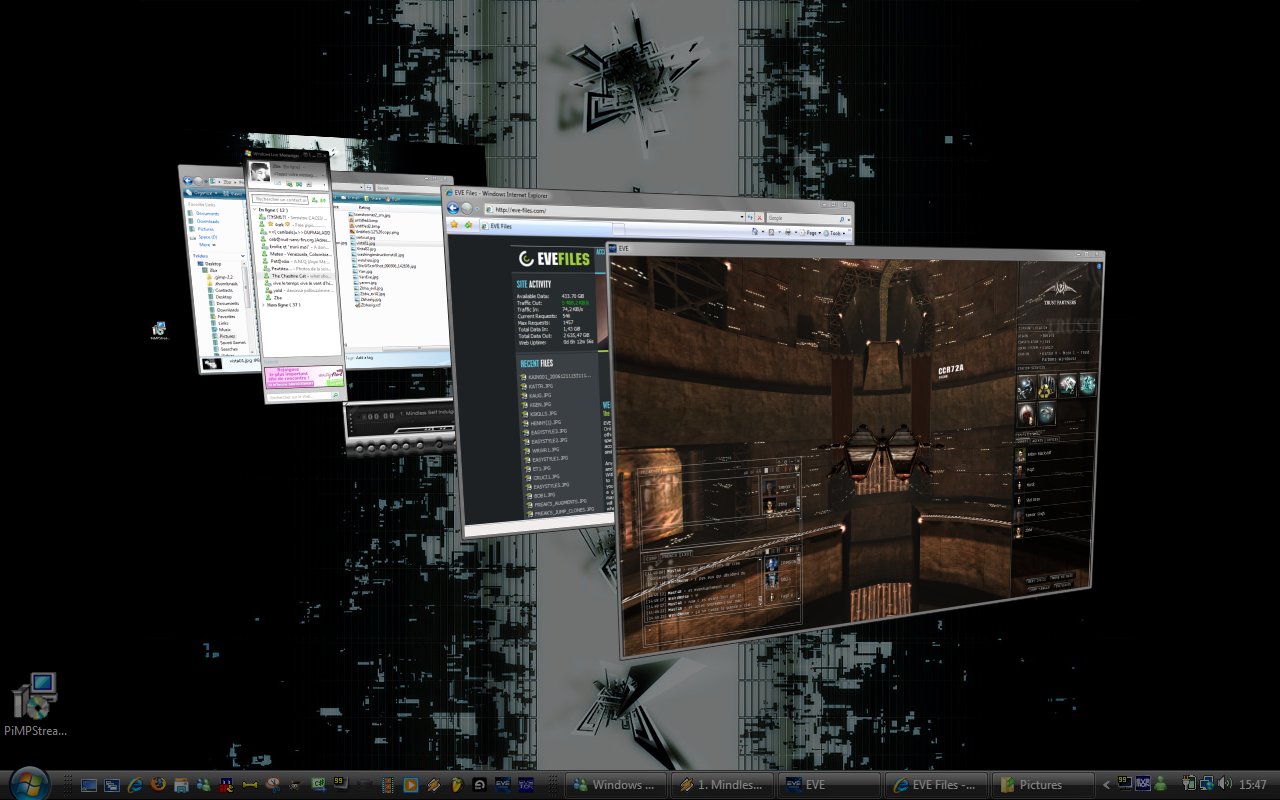Open recent file KATTR.JPG link
The image size is (1280, 800).
pyautogui.click(x=541, y=385)
